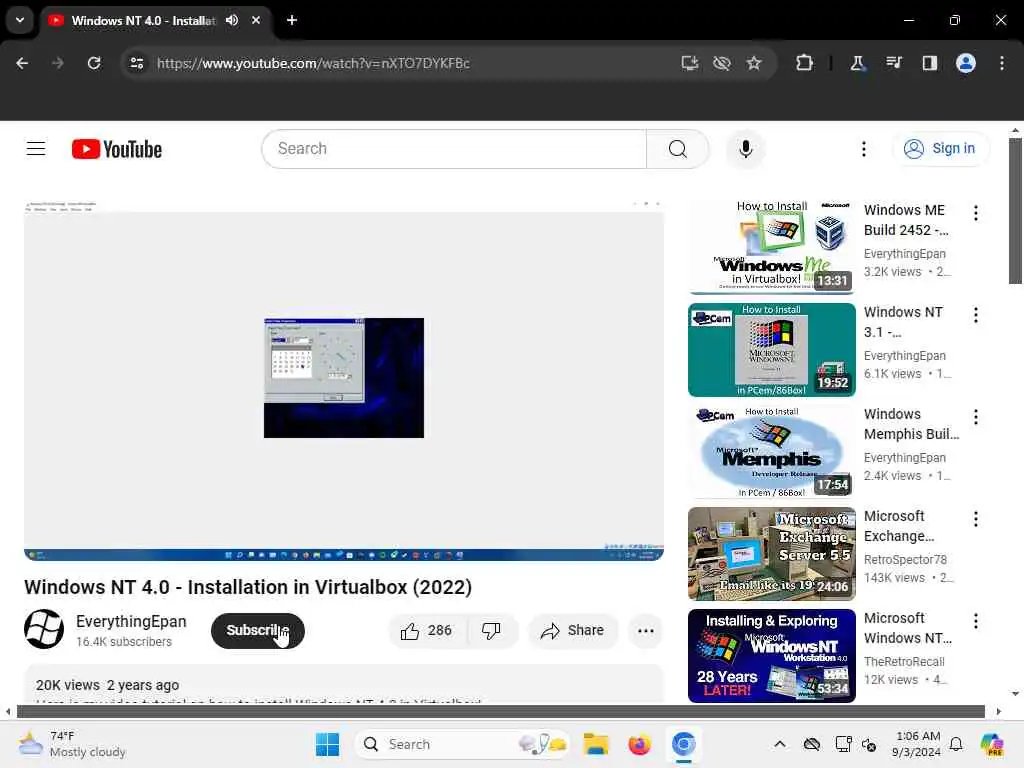
Task: Open more actions menu beside Share
Action: (x=646, y=631)
